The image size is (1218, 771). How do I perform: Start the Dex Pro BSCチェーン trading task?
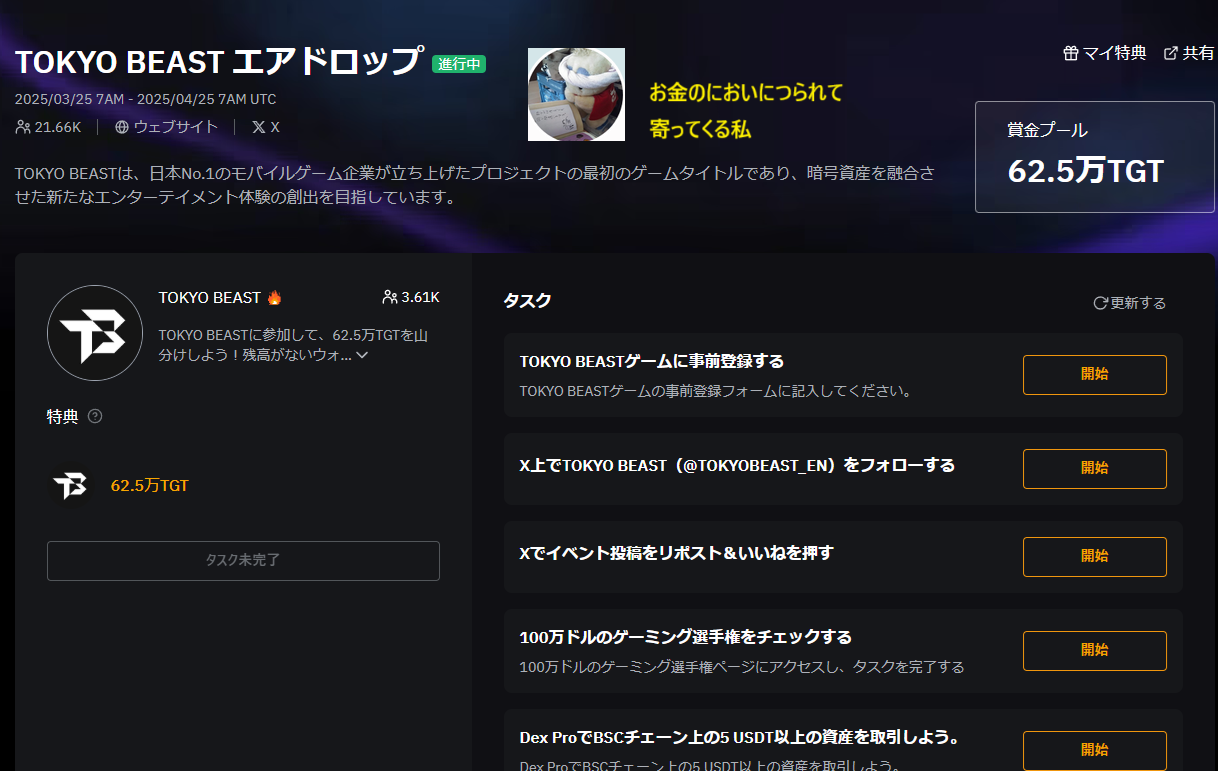click(1094, 750)
